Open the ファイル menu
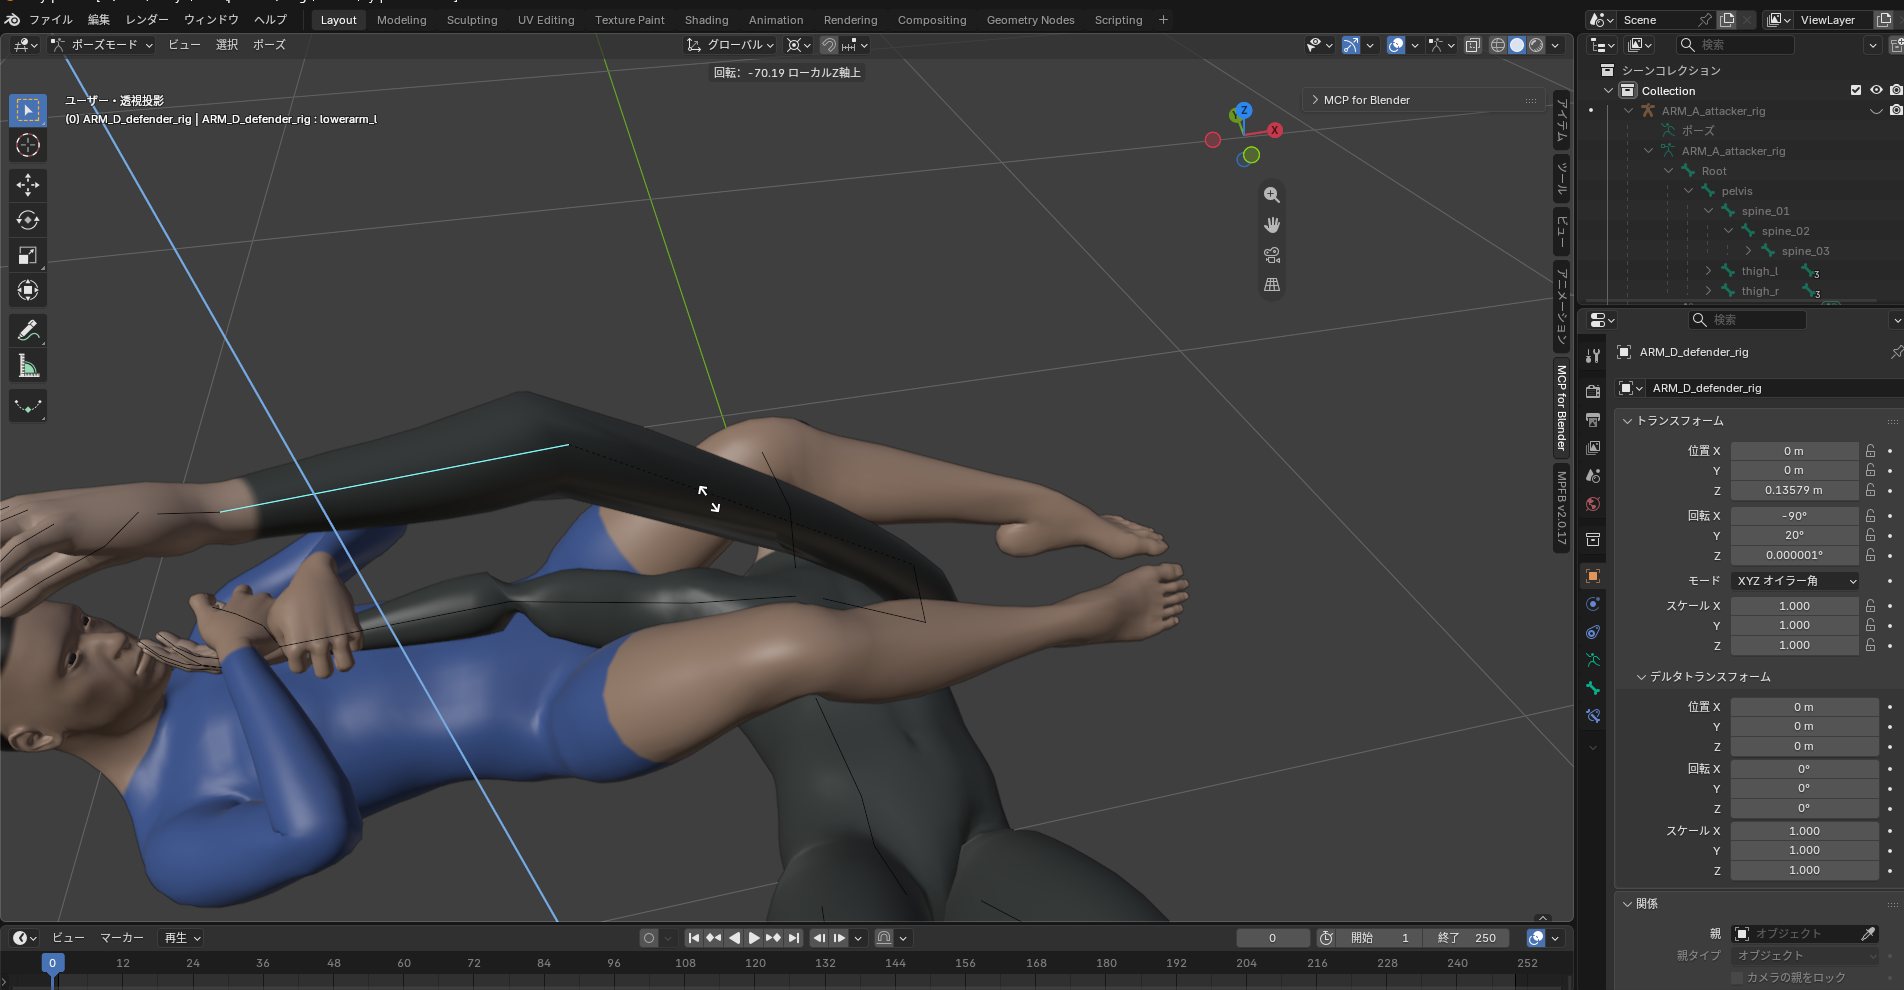 [x=50, y=20]
